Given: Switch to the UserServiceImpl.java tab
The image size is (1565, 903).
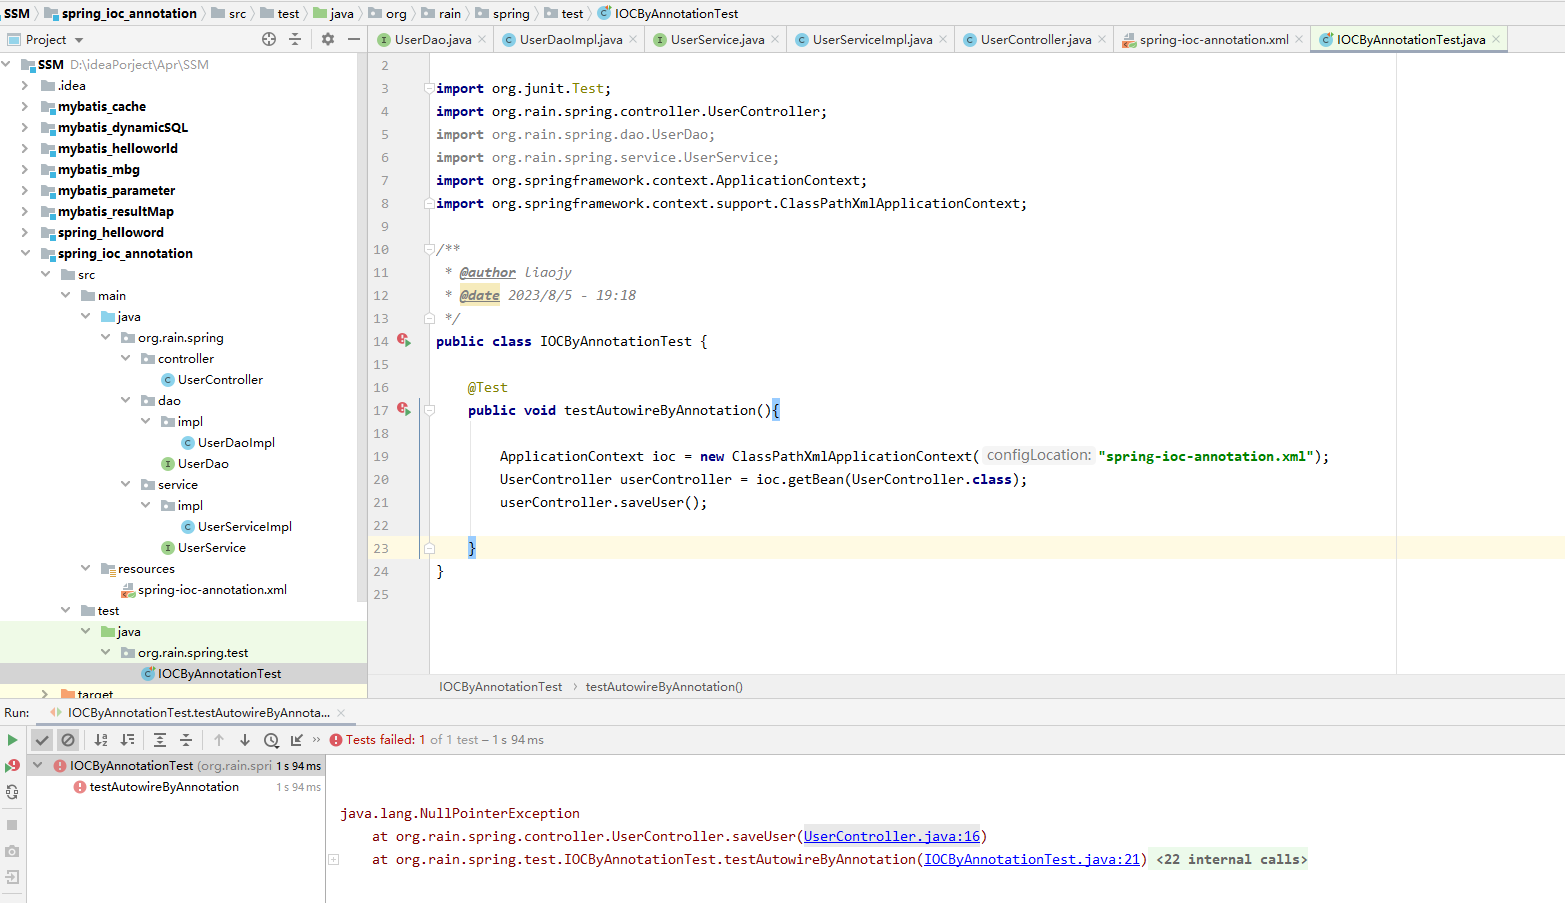Looking at the screenshot, I should click(872, 40).
